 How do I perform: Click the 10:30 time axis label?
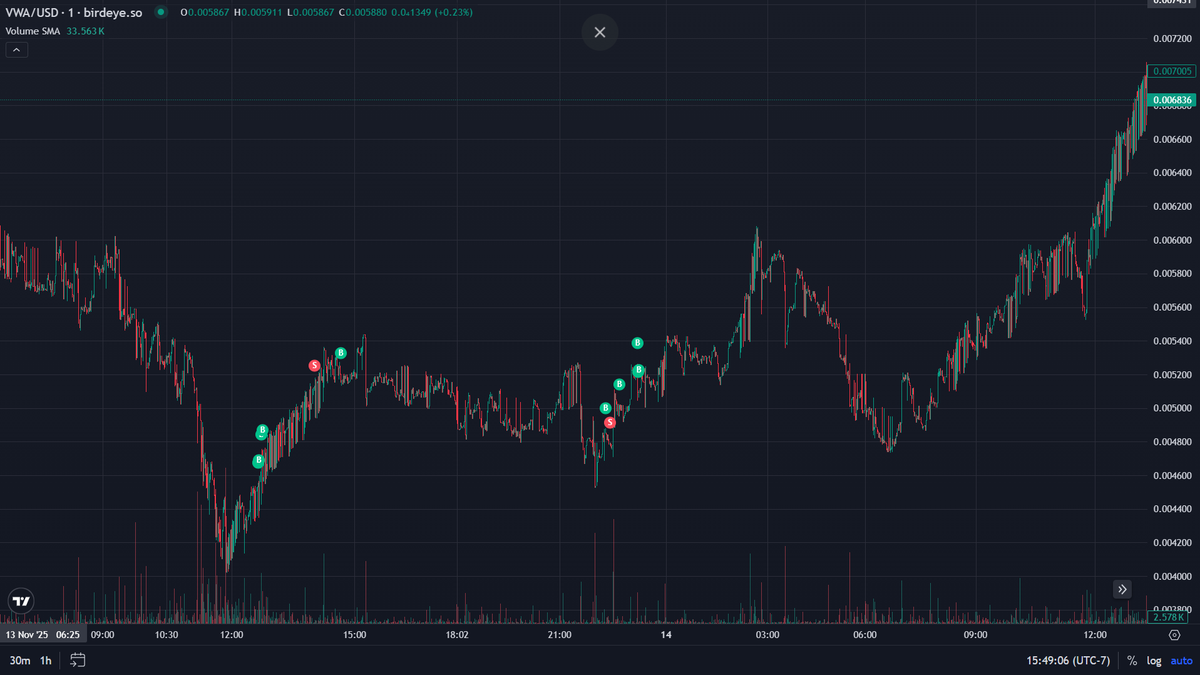coord(166,635)
